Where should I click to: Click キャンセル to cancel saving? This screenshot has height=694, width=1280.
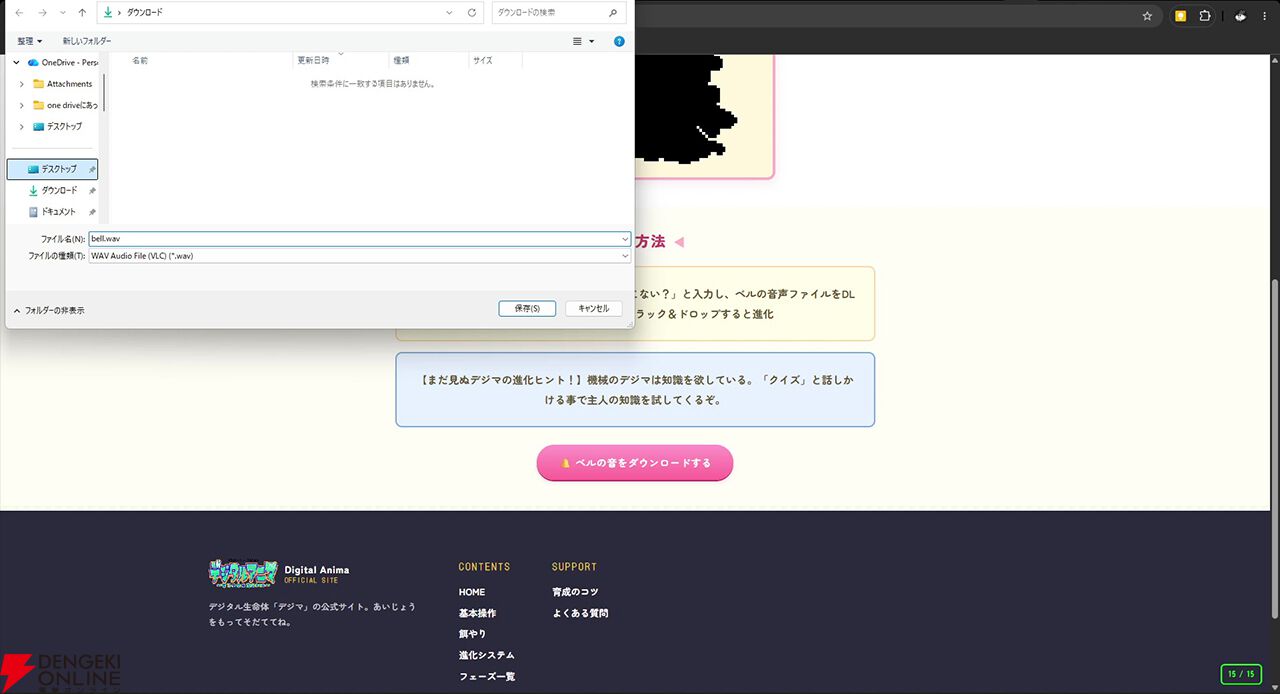coord(594,308)
